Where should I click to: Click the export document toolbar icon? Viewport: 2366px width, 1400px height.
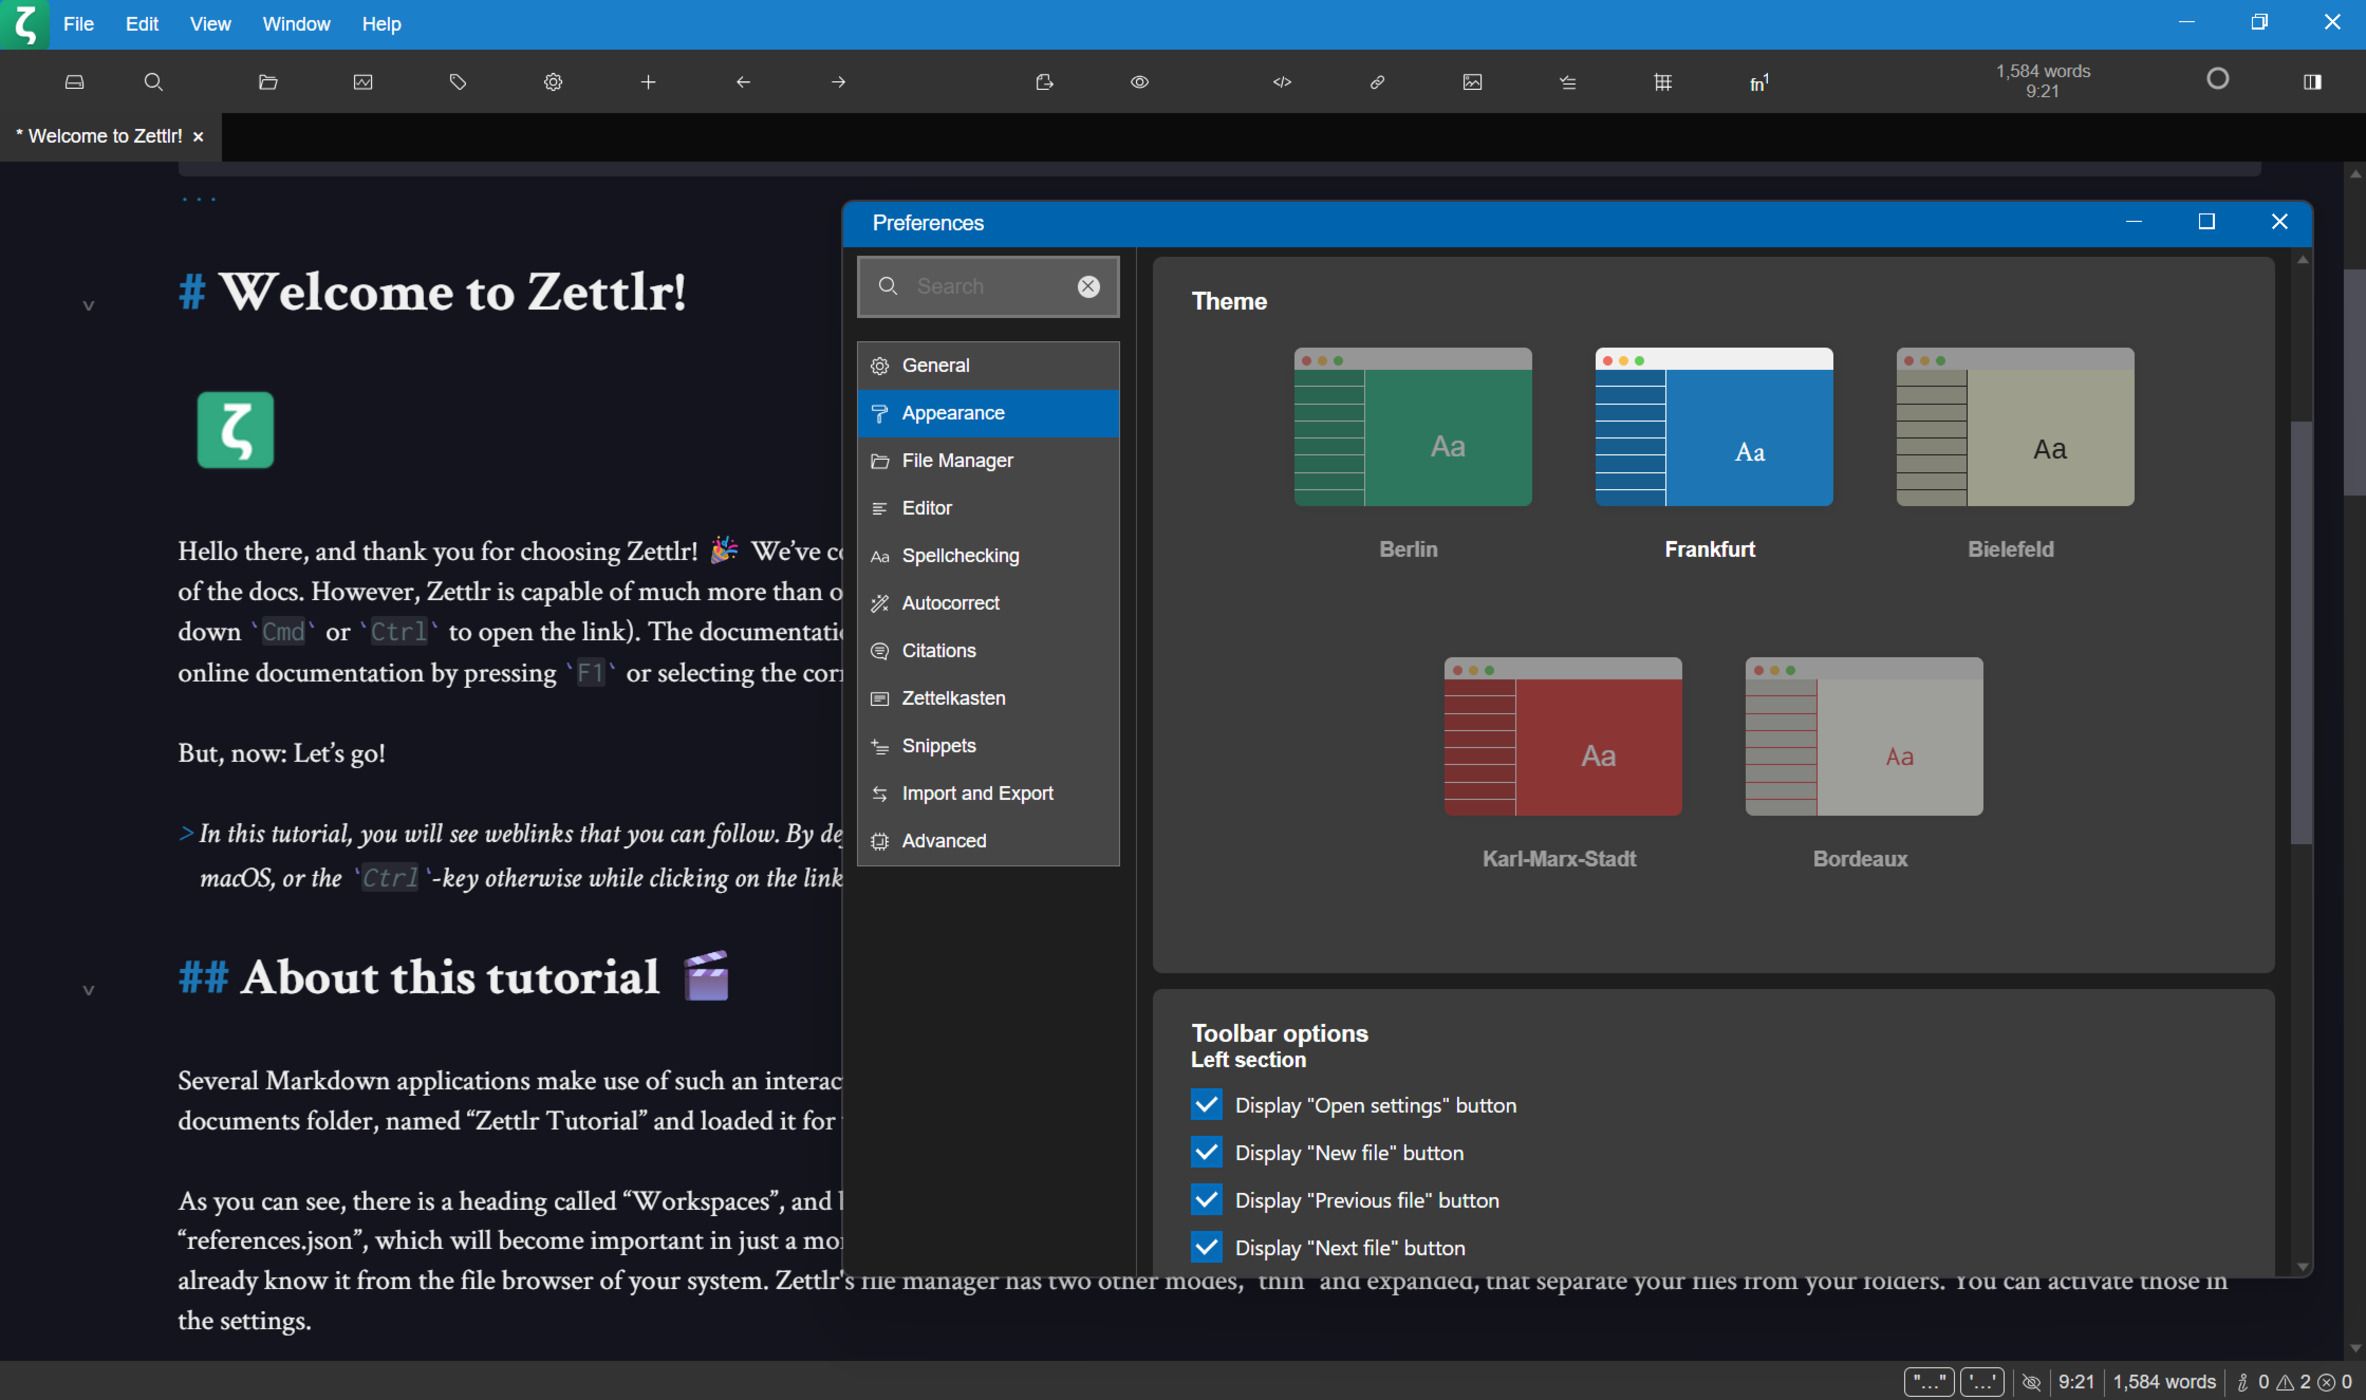pos(1045,82)
